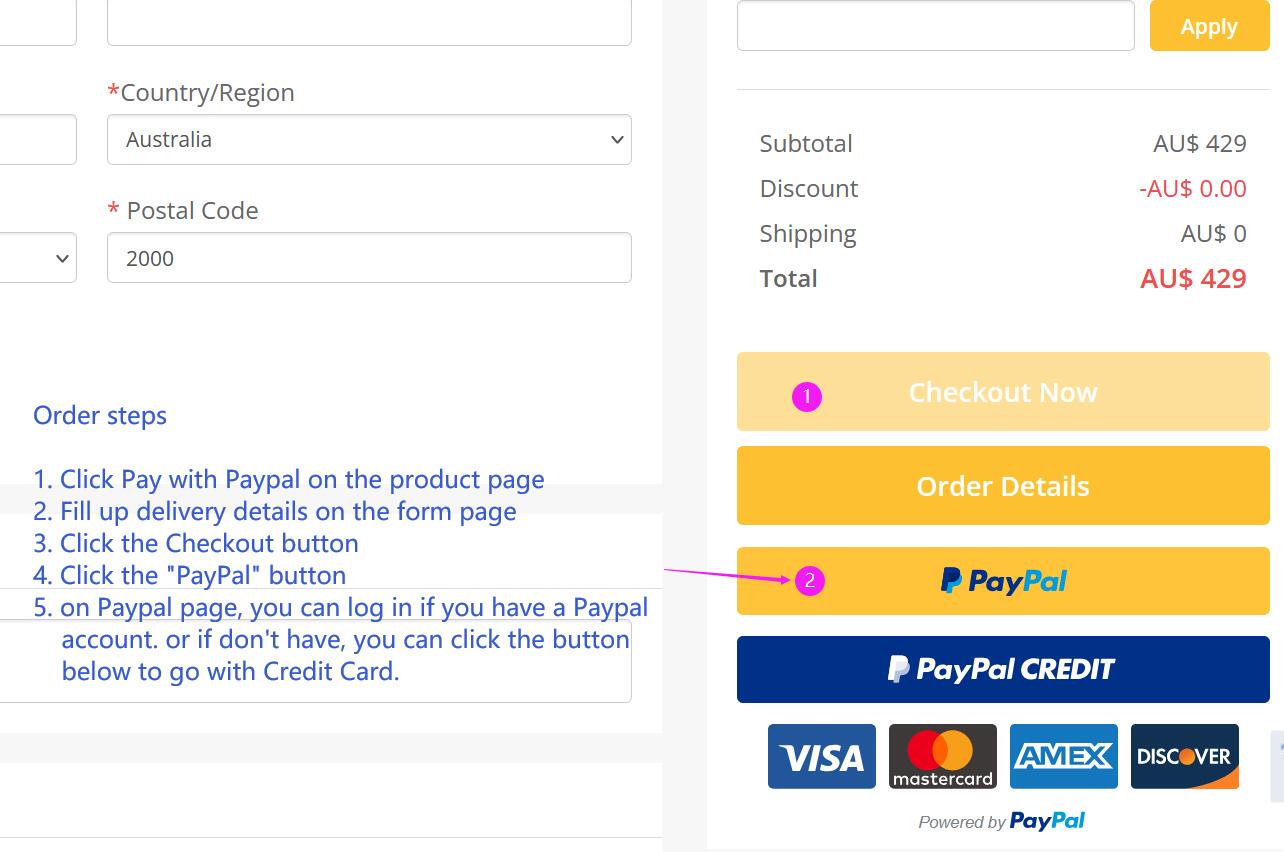Click the partially visible field left of Australia dropdown
The width and height of the screenshot is (1284, 852).
point(38,139)
